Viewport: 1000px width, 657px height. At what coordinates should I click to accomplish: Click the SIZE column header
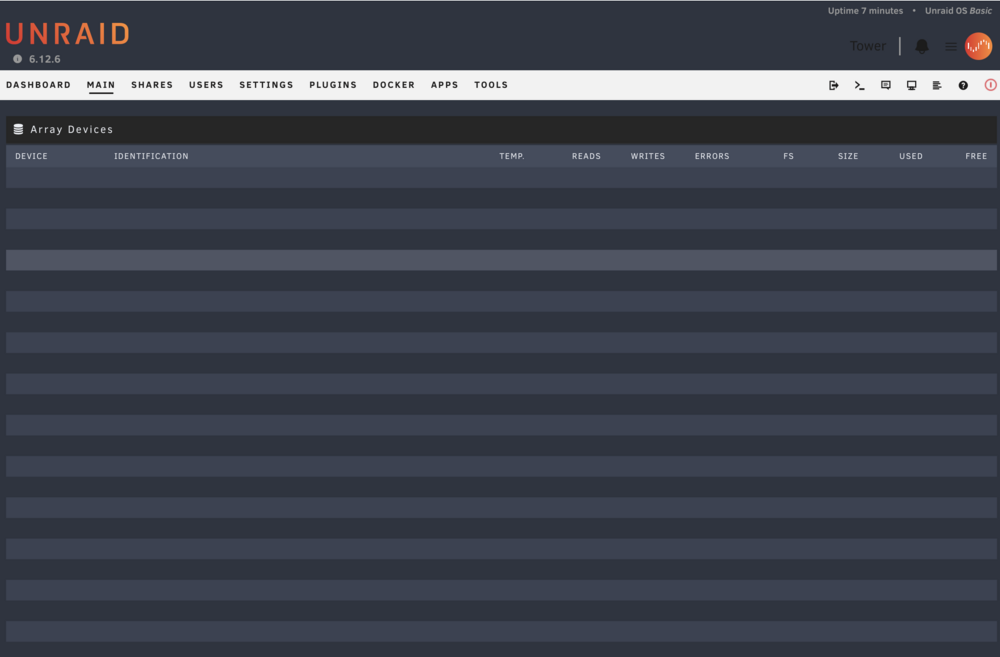click(x=848, y=156)
